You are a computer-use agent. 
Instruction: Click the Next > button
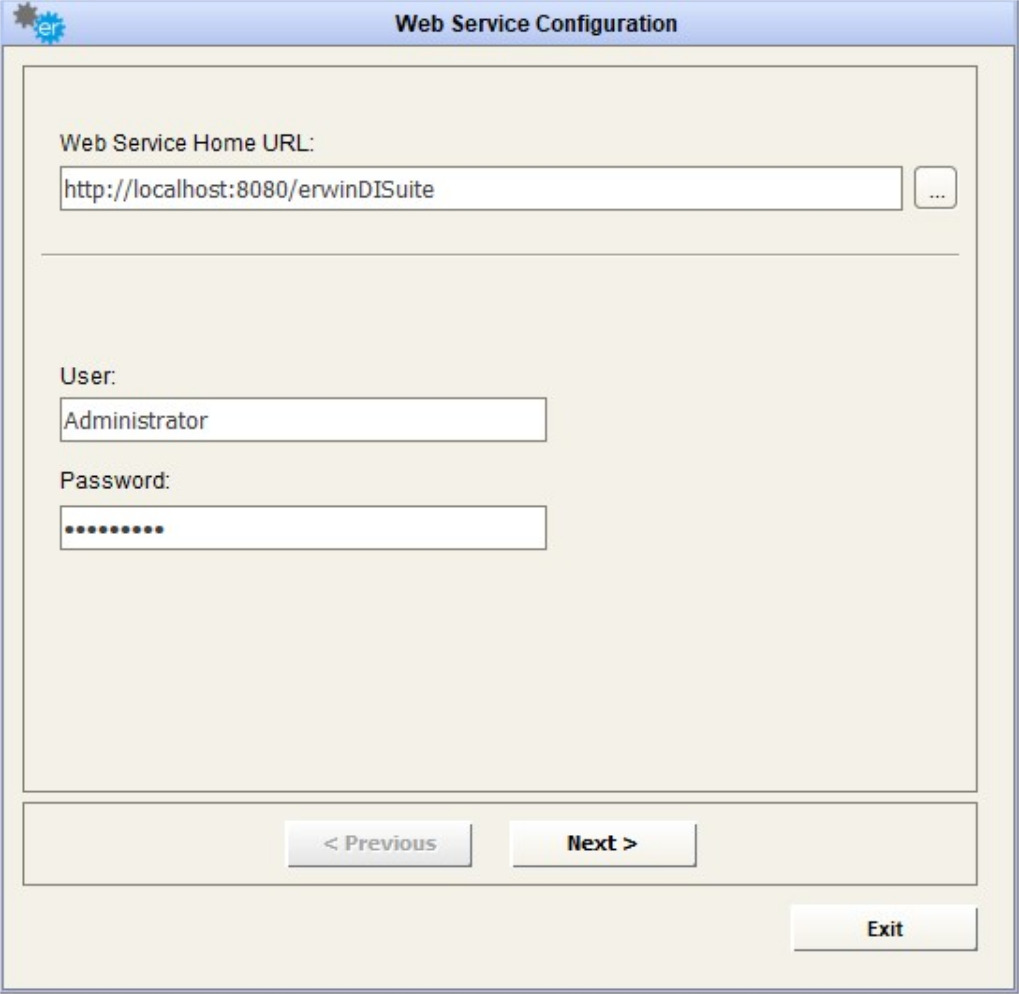coord(602,843)
